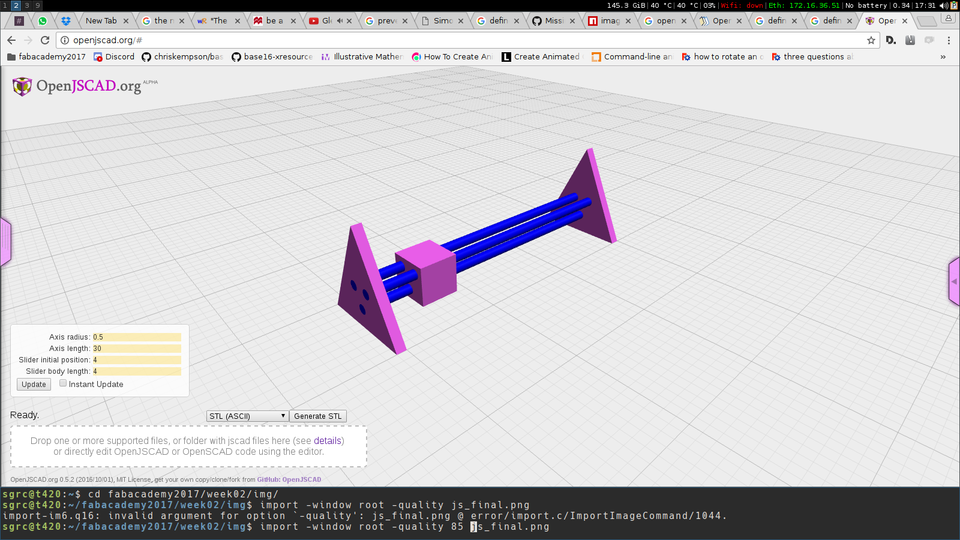Image resolution: width=960 pixels, height=540 pixels.
Task: View site information icon in address bar
Action: tap(65, 40)
